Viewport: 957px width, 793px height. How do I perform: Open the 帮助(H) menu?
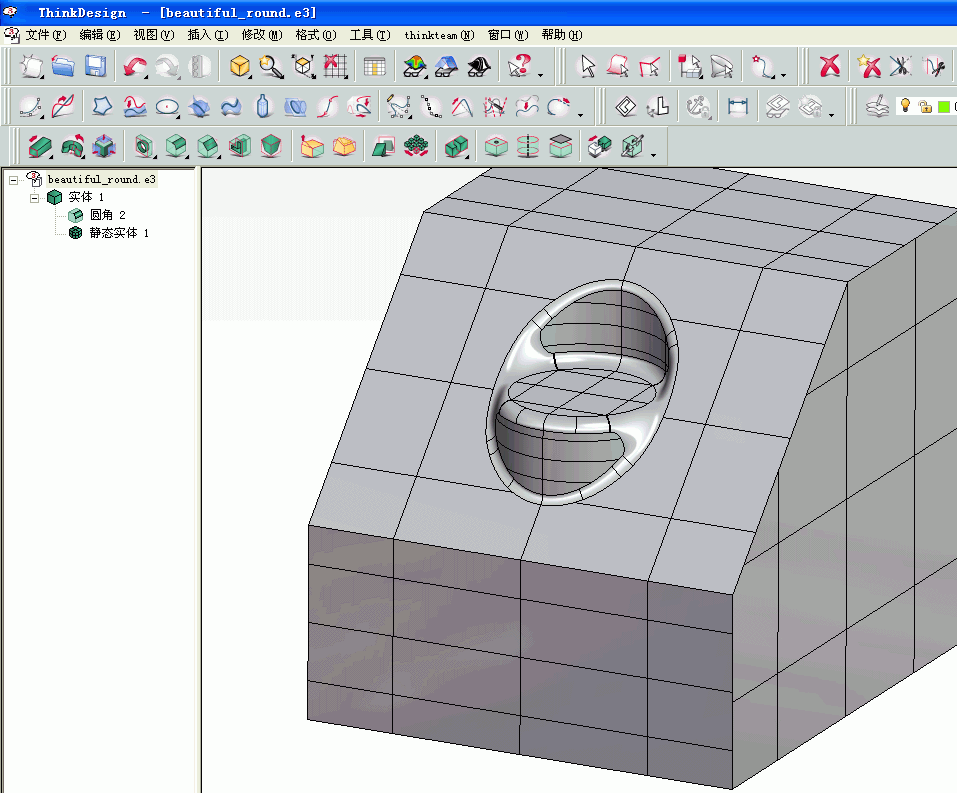click(x=562, y=35)
